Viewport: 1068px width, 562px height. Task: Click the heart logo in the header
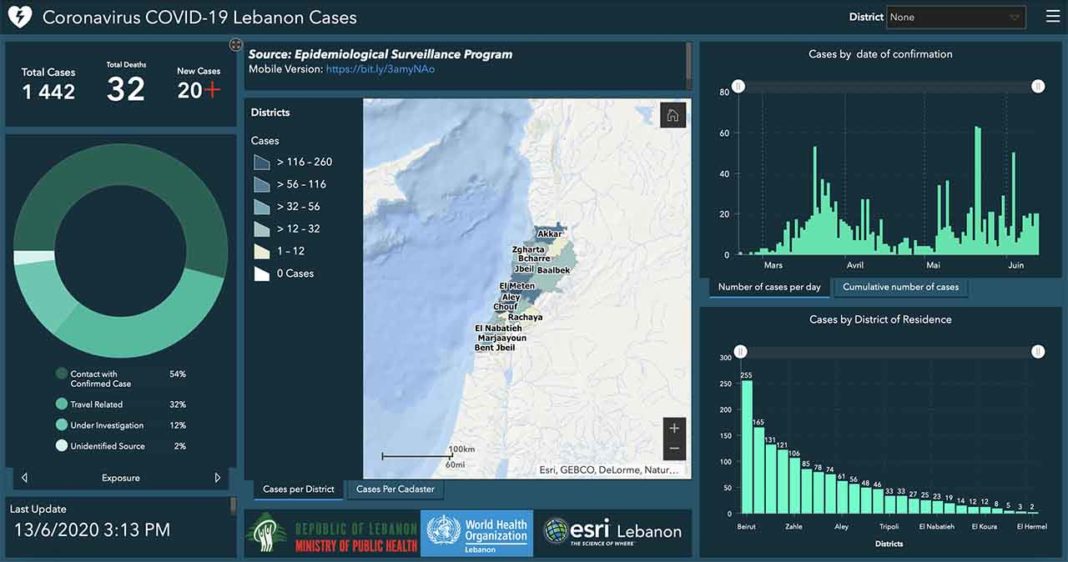pos(20,17)
